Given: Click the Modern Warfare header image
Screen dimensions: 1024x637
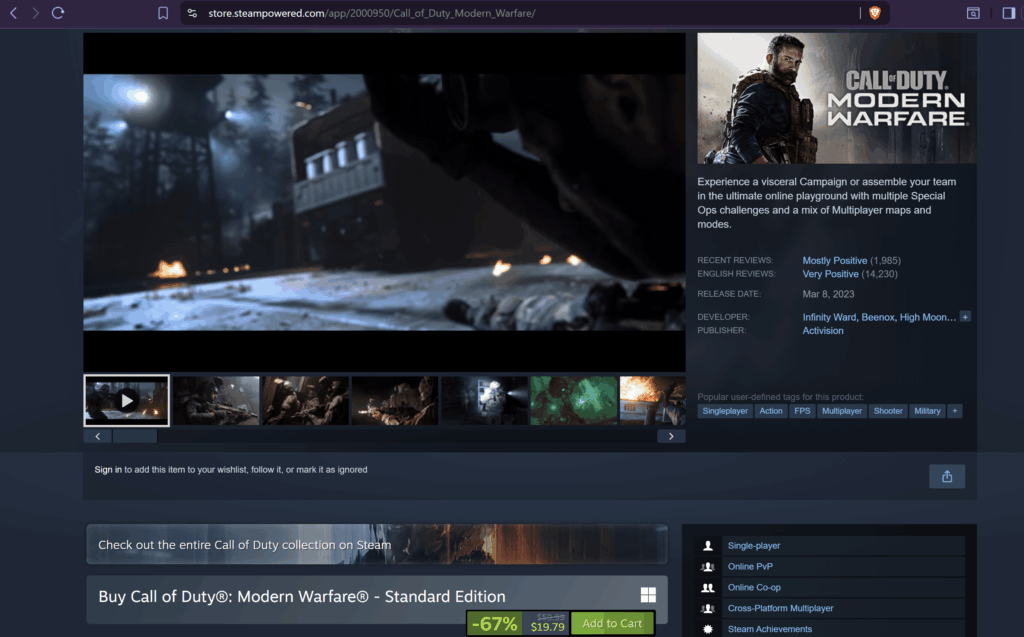Looking at the screenshot, I should tap(837, 98).
